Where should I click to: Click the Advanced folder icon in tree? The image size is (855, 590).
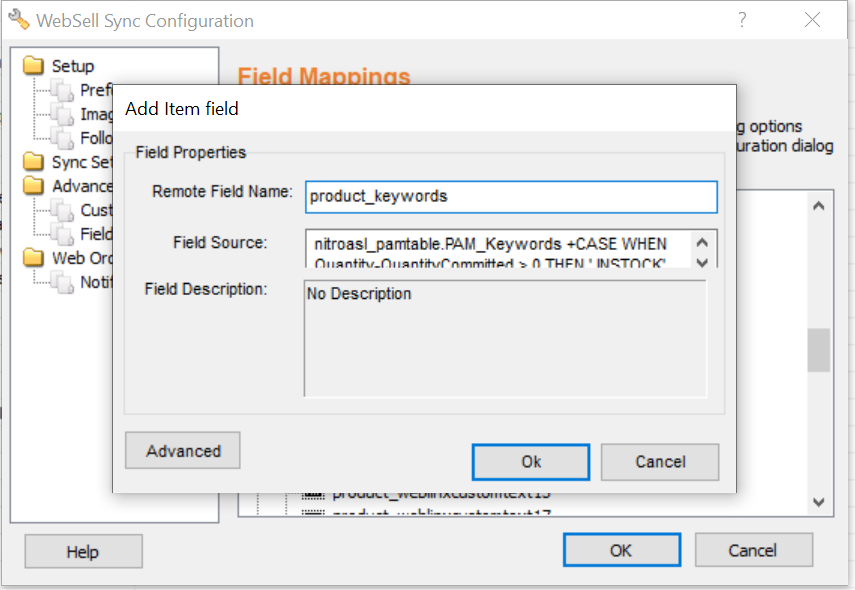pos(34,186)
